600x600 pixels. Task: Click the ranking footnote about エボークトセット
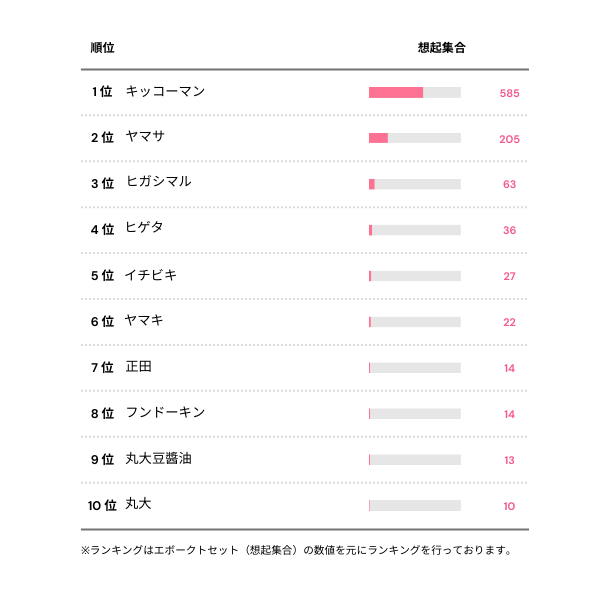296,550
